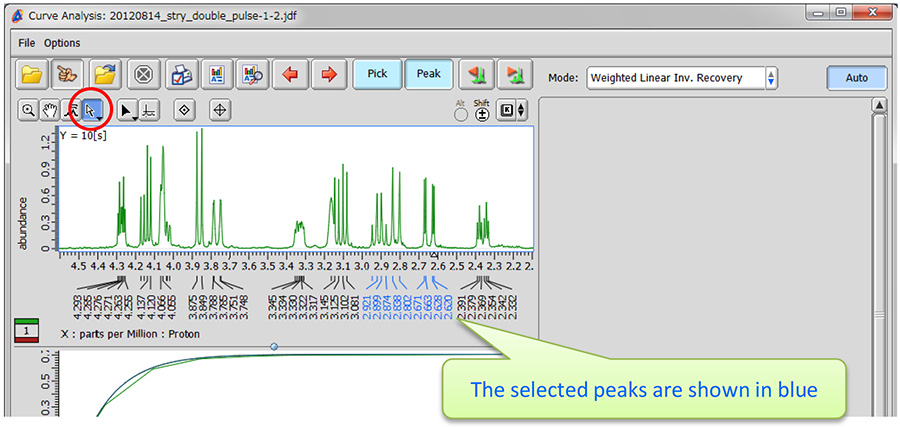The image size is (900, 427).
Task: Click the open folder icon
Action: click(x=34, y=76)
